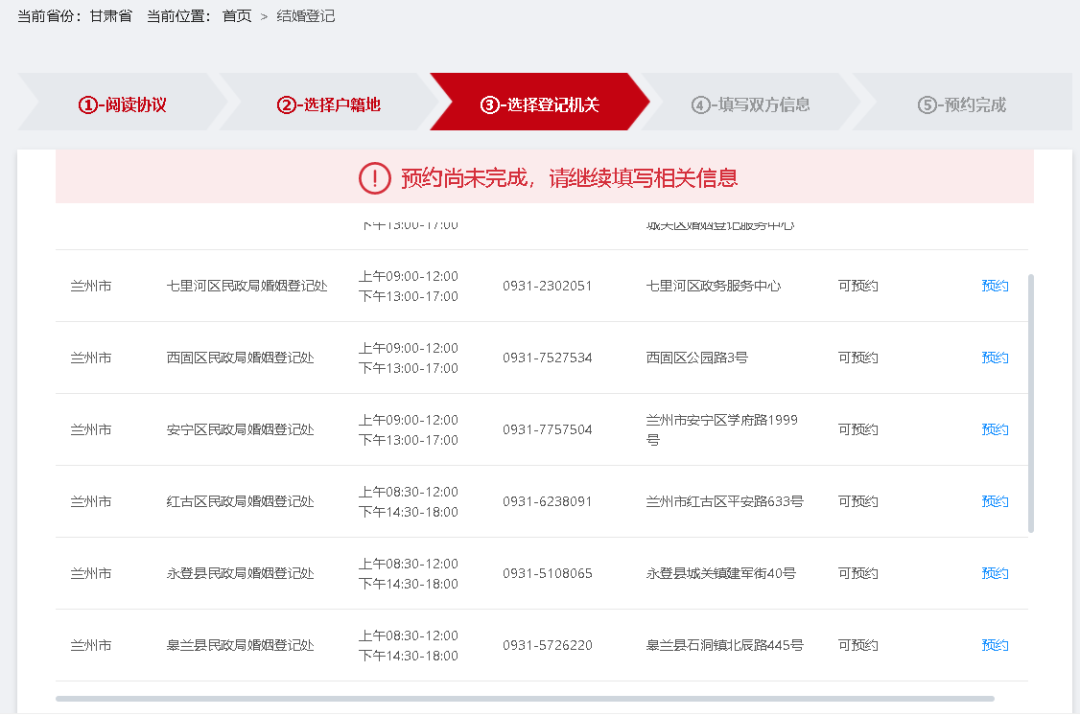Screen dimensions: 1080x716
Task: Open step ④-填写双方信息
Action: coord(750,105)
